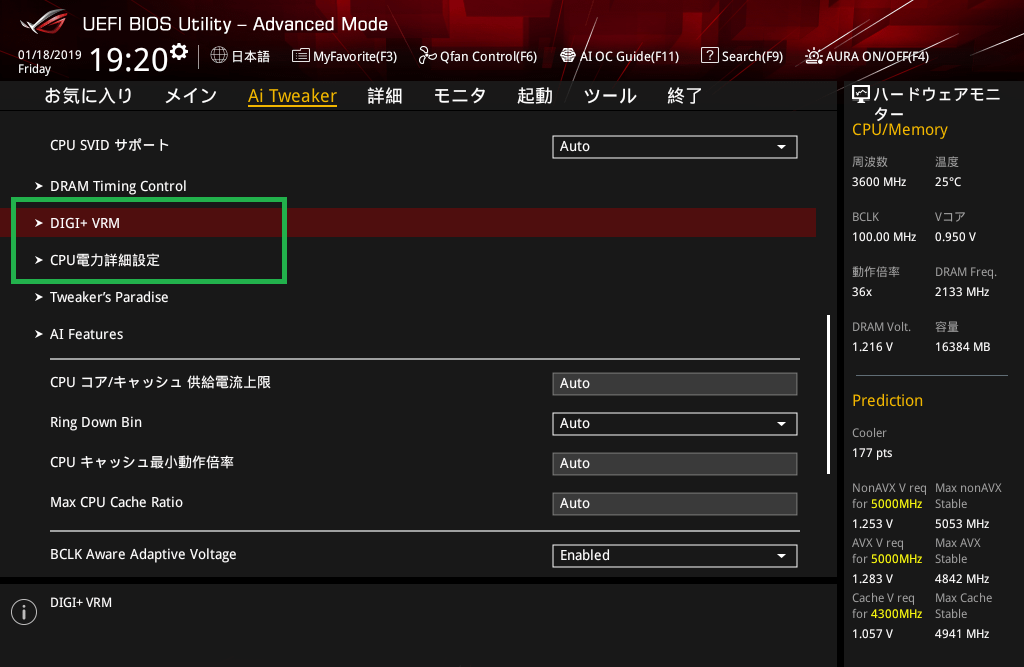Click the 5053 MHz Max nonAVX value
The image size is (1024, 667).
[x=962, y=523]
